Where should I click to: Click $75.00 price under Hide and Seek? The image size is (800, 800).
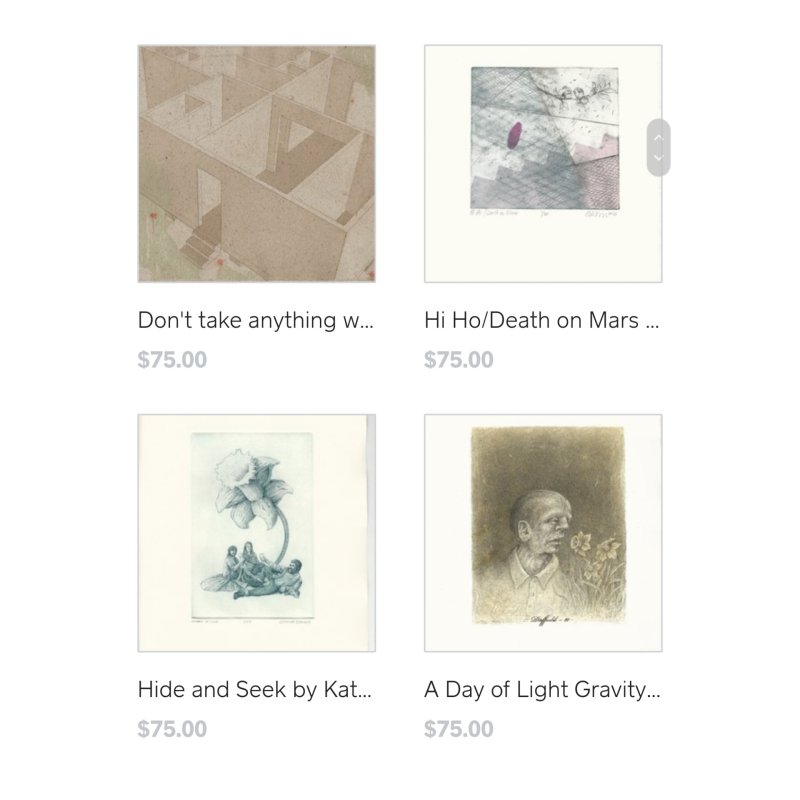(x=172, y=729)
